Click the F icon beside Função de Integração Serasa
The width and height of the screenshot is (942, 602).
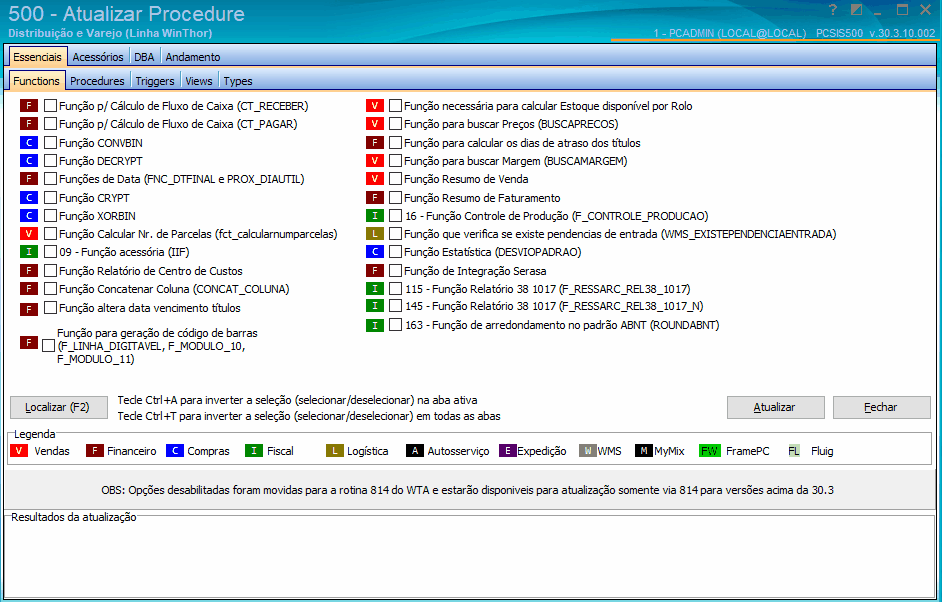pyautogui.click(x=375, y=271)
